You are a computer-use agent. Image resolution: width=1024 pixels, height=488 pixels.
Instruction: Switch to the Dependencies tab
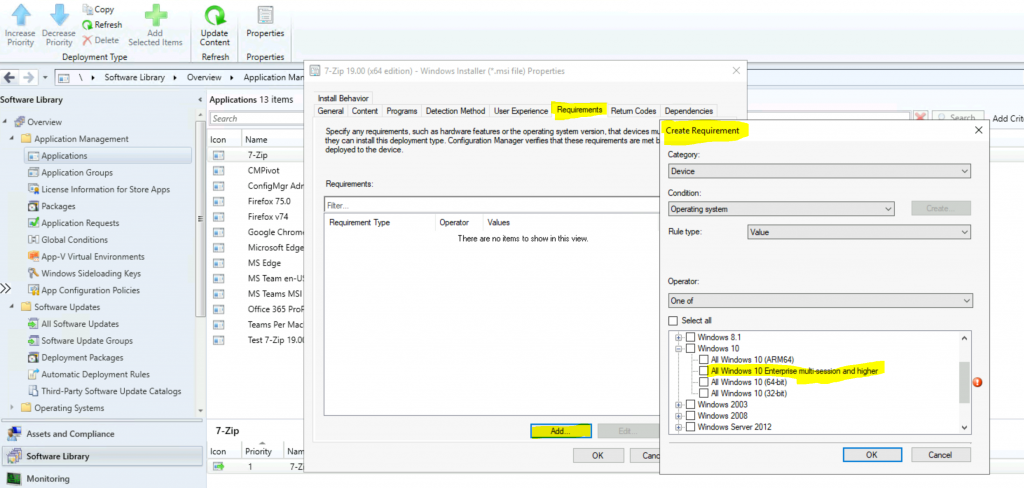pyautogui.click(x=689, y=111)
